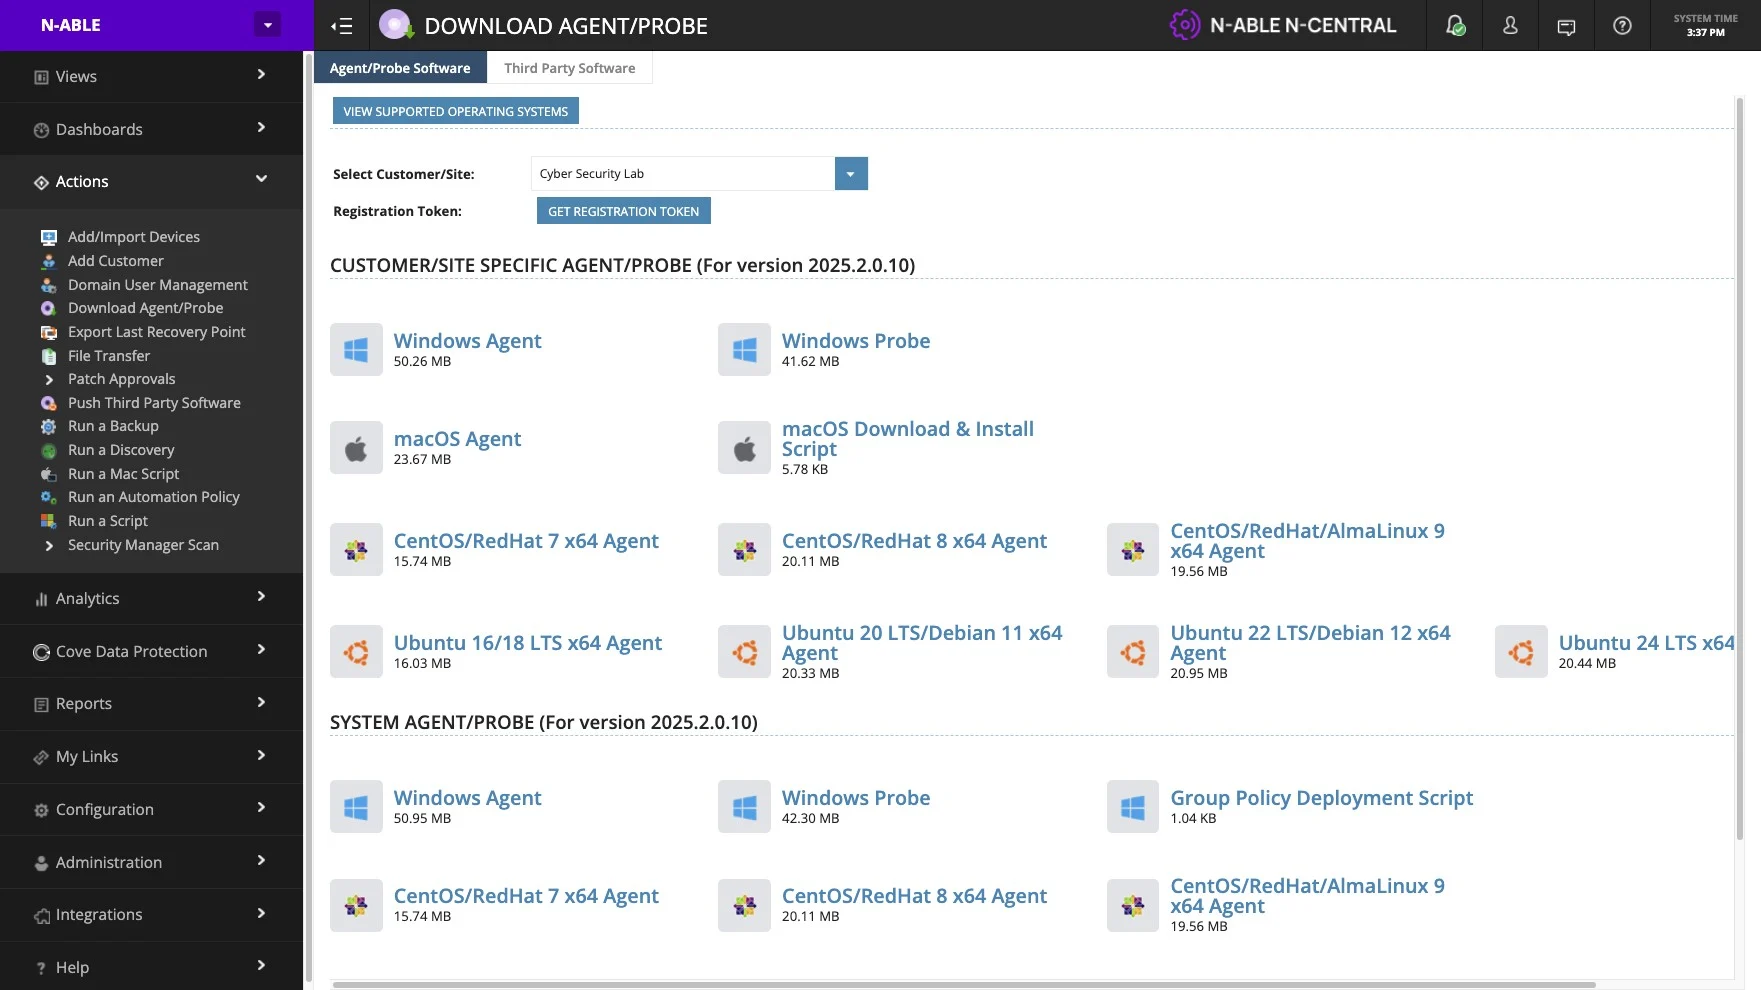The width and height of the screenshot is (1761, 990).
Task: Open the chat messages icon in header
Action: tap(1566, 27)
